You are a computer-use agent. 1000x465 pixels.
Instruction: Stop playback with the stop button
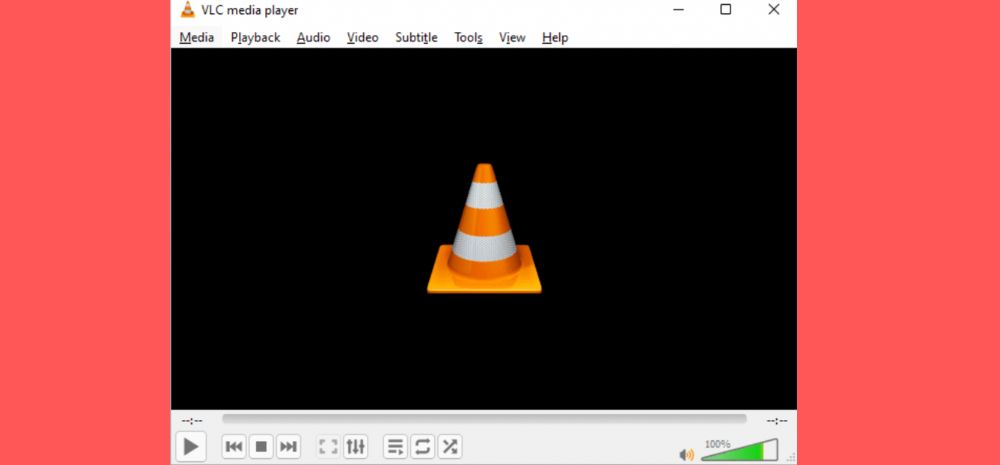click(261, 447)
